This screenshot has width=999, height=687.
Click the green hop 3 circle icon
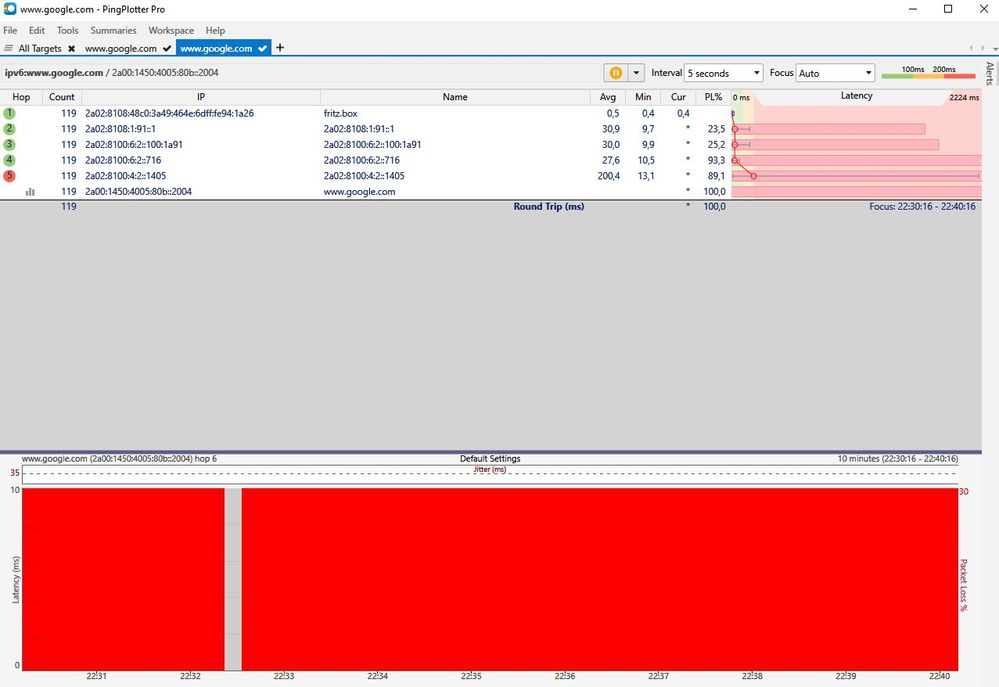[x=10, y=145]
